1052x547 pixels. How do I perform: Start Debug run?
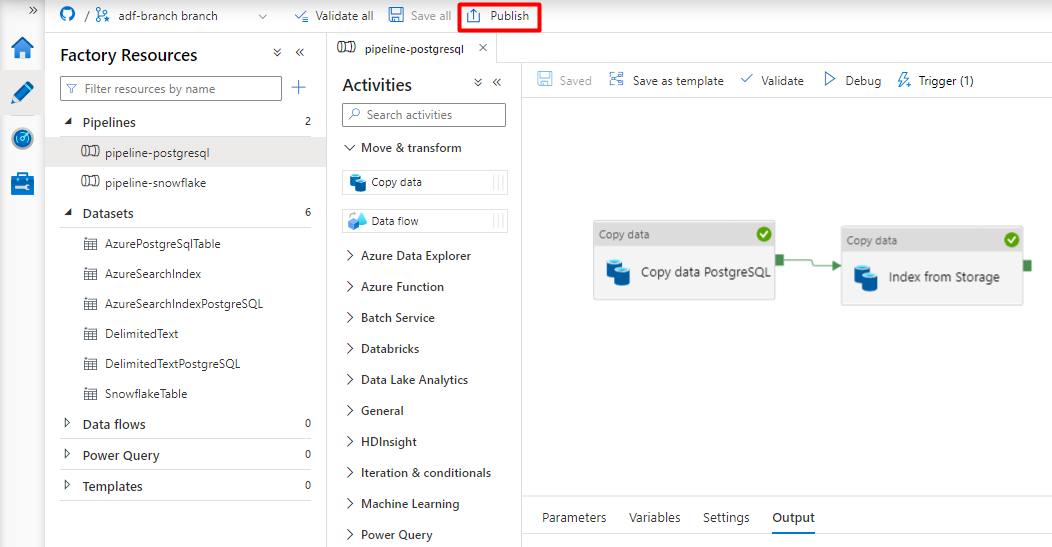tap(852, 80)
